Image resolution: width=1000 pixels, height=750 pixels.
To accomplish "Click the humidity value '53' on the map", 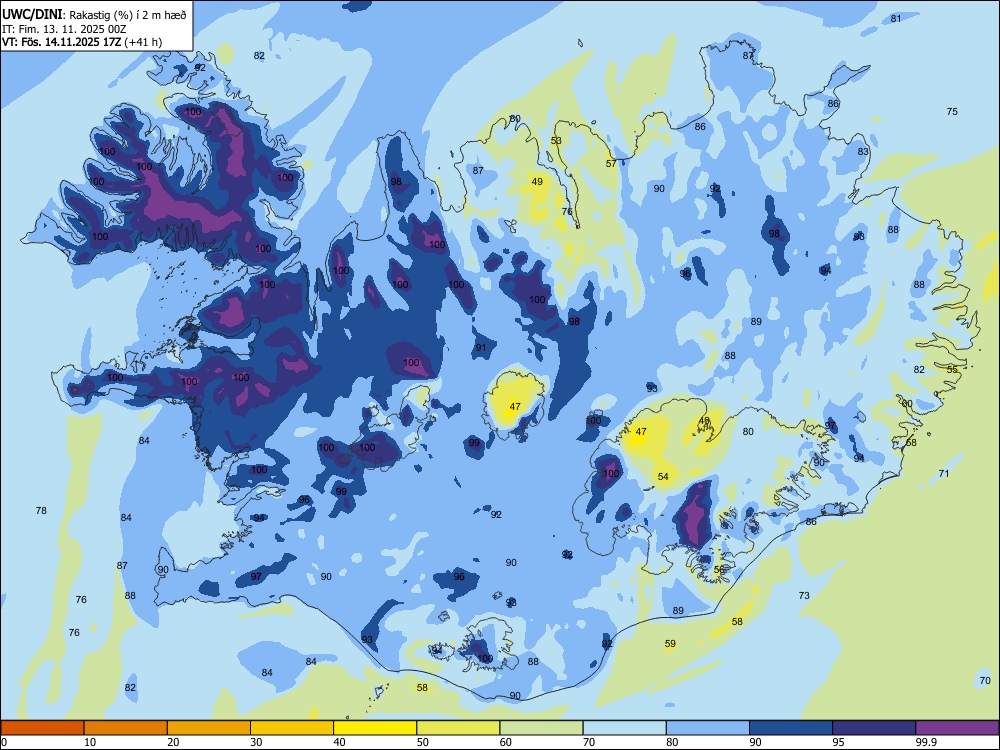I will [x=556, y=140].
